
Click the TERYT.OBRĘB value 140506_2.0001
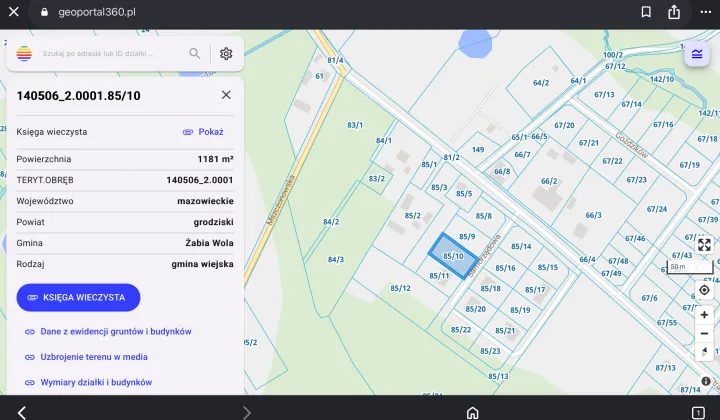coord(200,180)
